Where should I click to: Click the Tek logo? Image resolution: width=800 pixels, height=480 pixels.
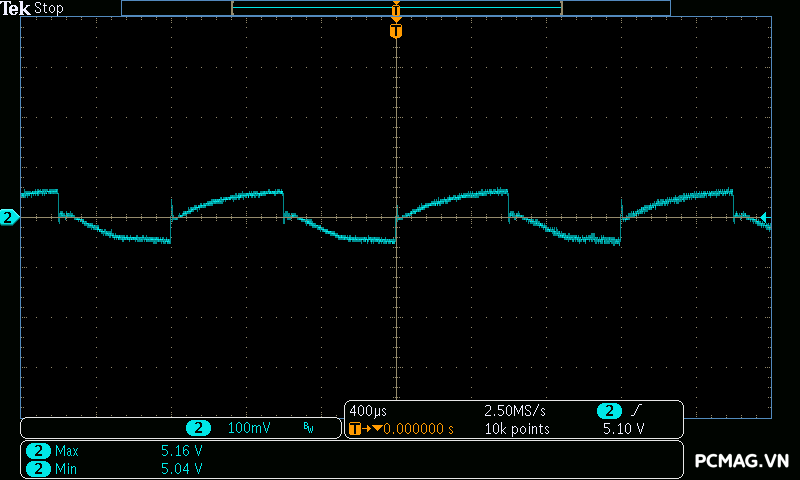tap(17, 8)
